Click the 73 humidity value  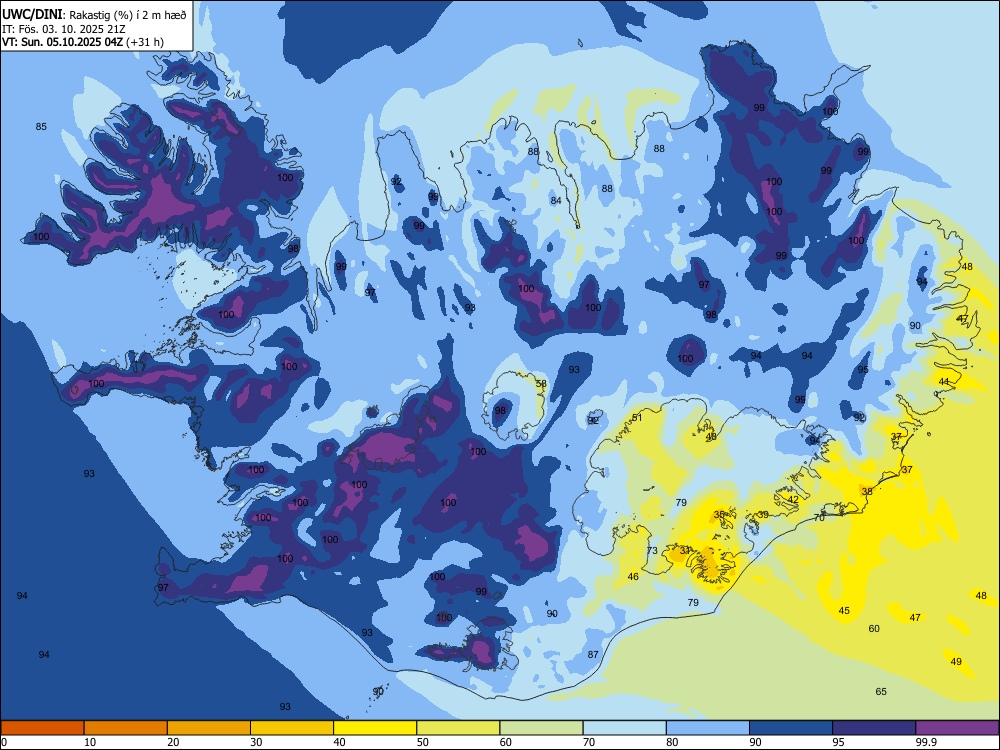click(x=652, y=551)
